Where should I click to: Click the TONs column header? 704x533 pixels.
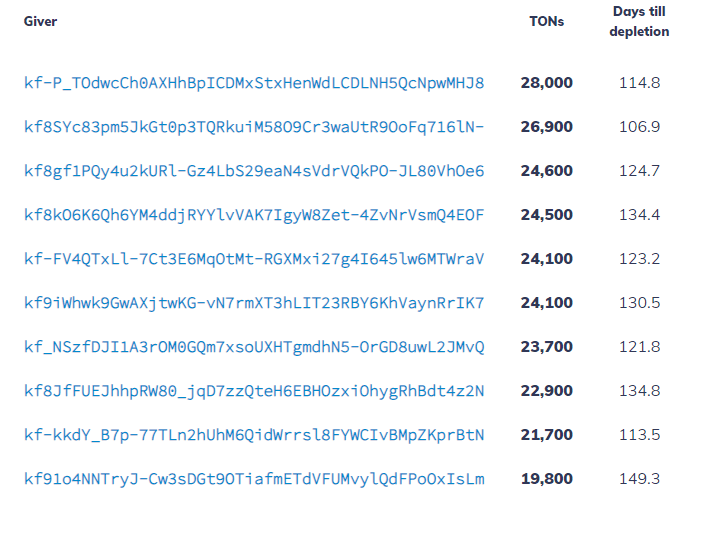tap(546, 22)
